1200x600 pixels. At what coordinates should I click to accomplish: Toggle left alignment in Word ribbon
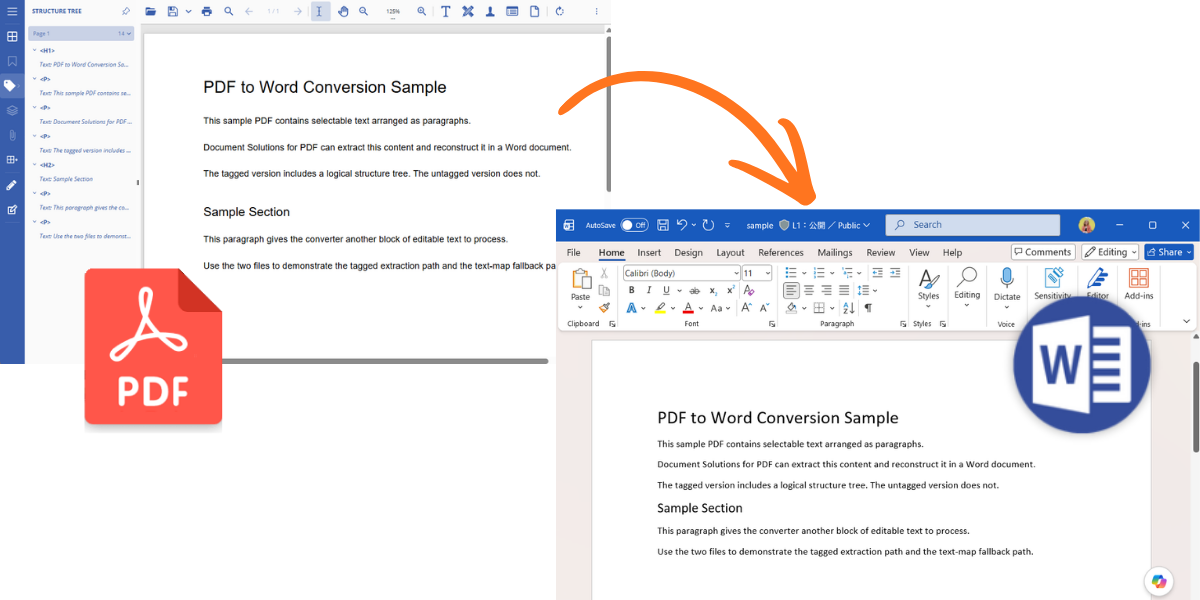click(x=791, y=290)
